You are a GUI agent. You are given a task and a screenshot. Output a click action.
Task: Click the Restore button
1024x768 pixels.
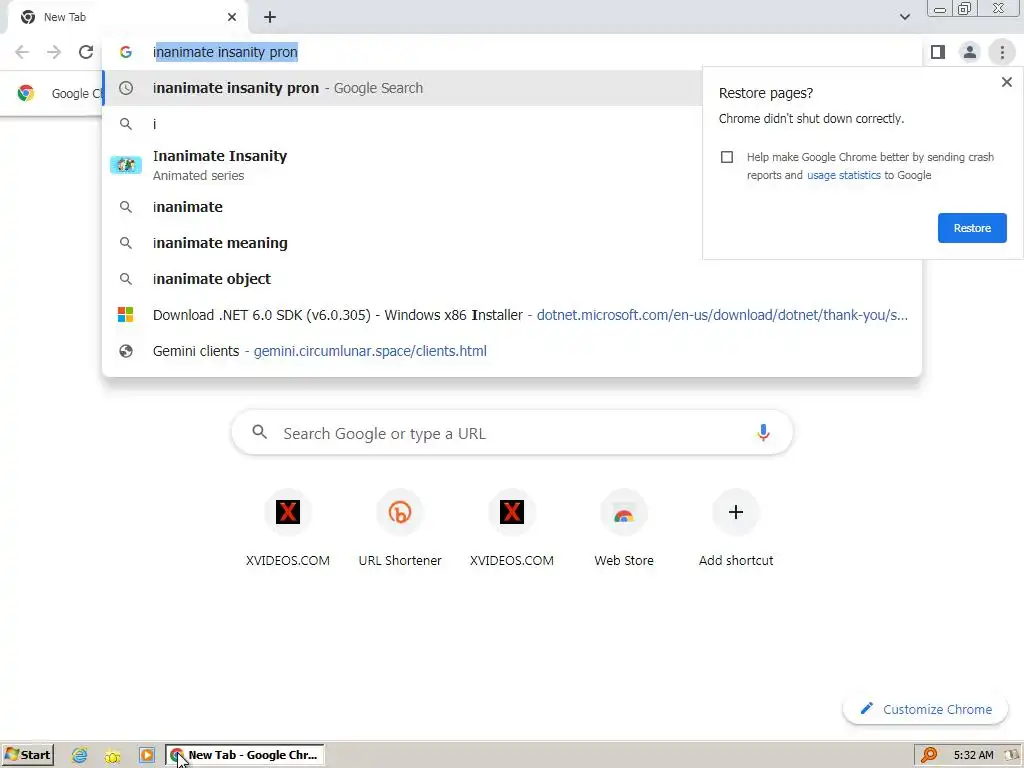[x=972, y=228]
